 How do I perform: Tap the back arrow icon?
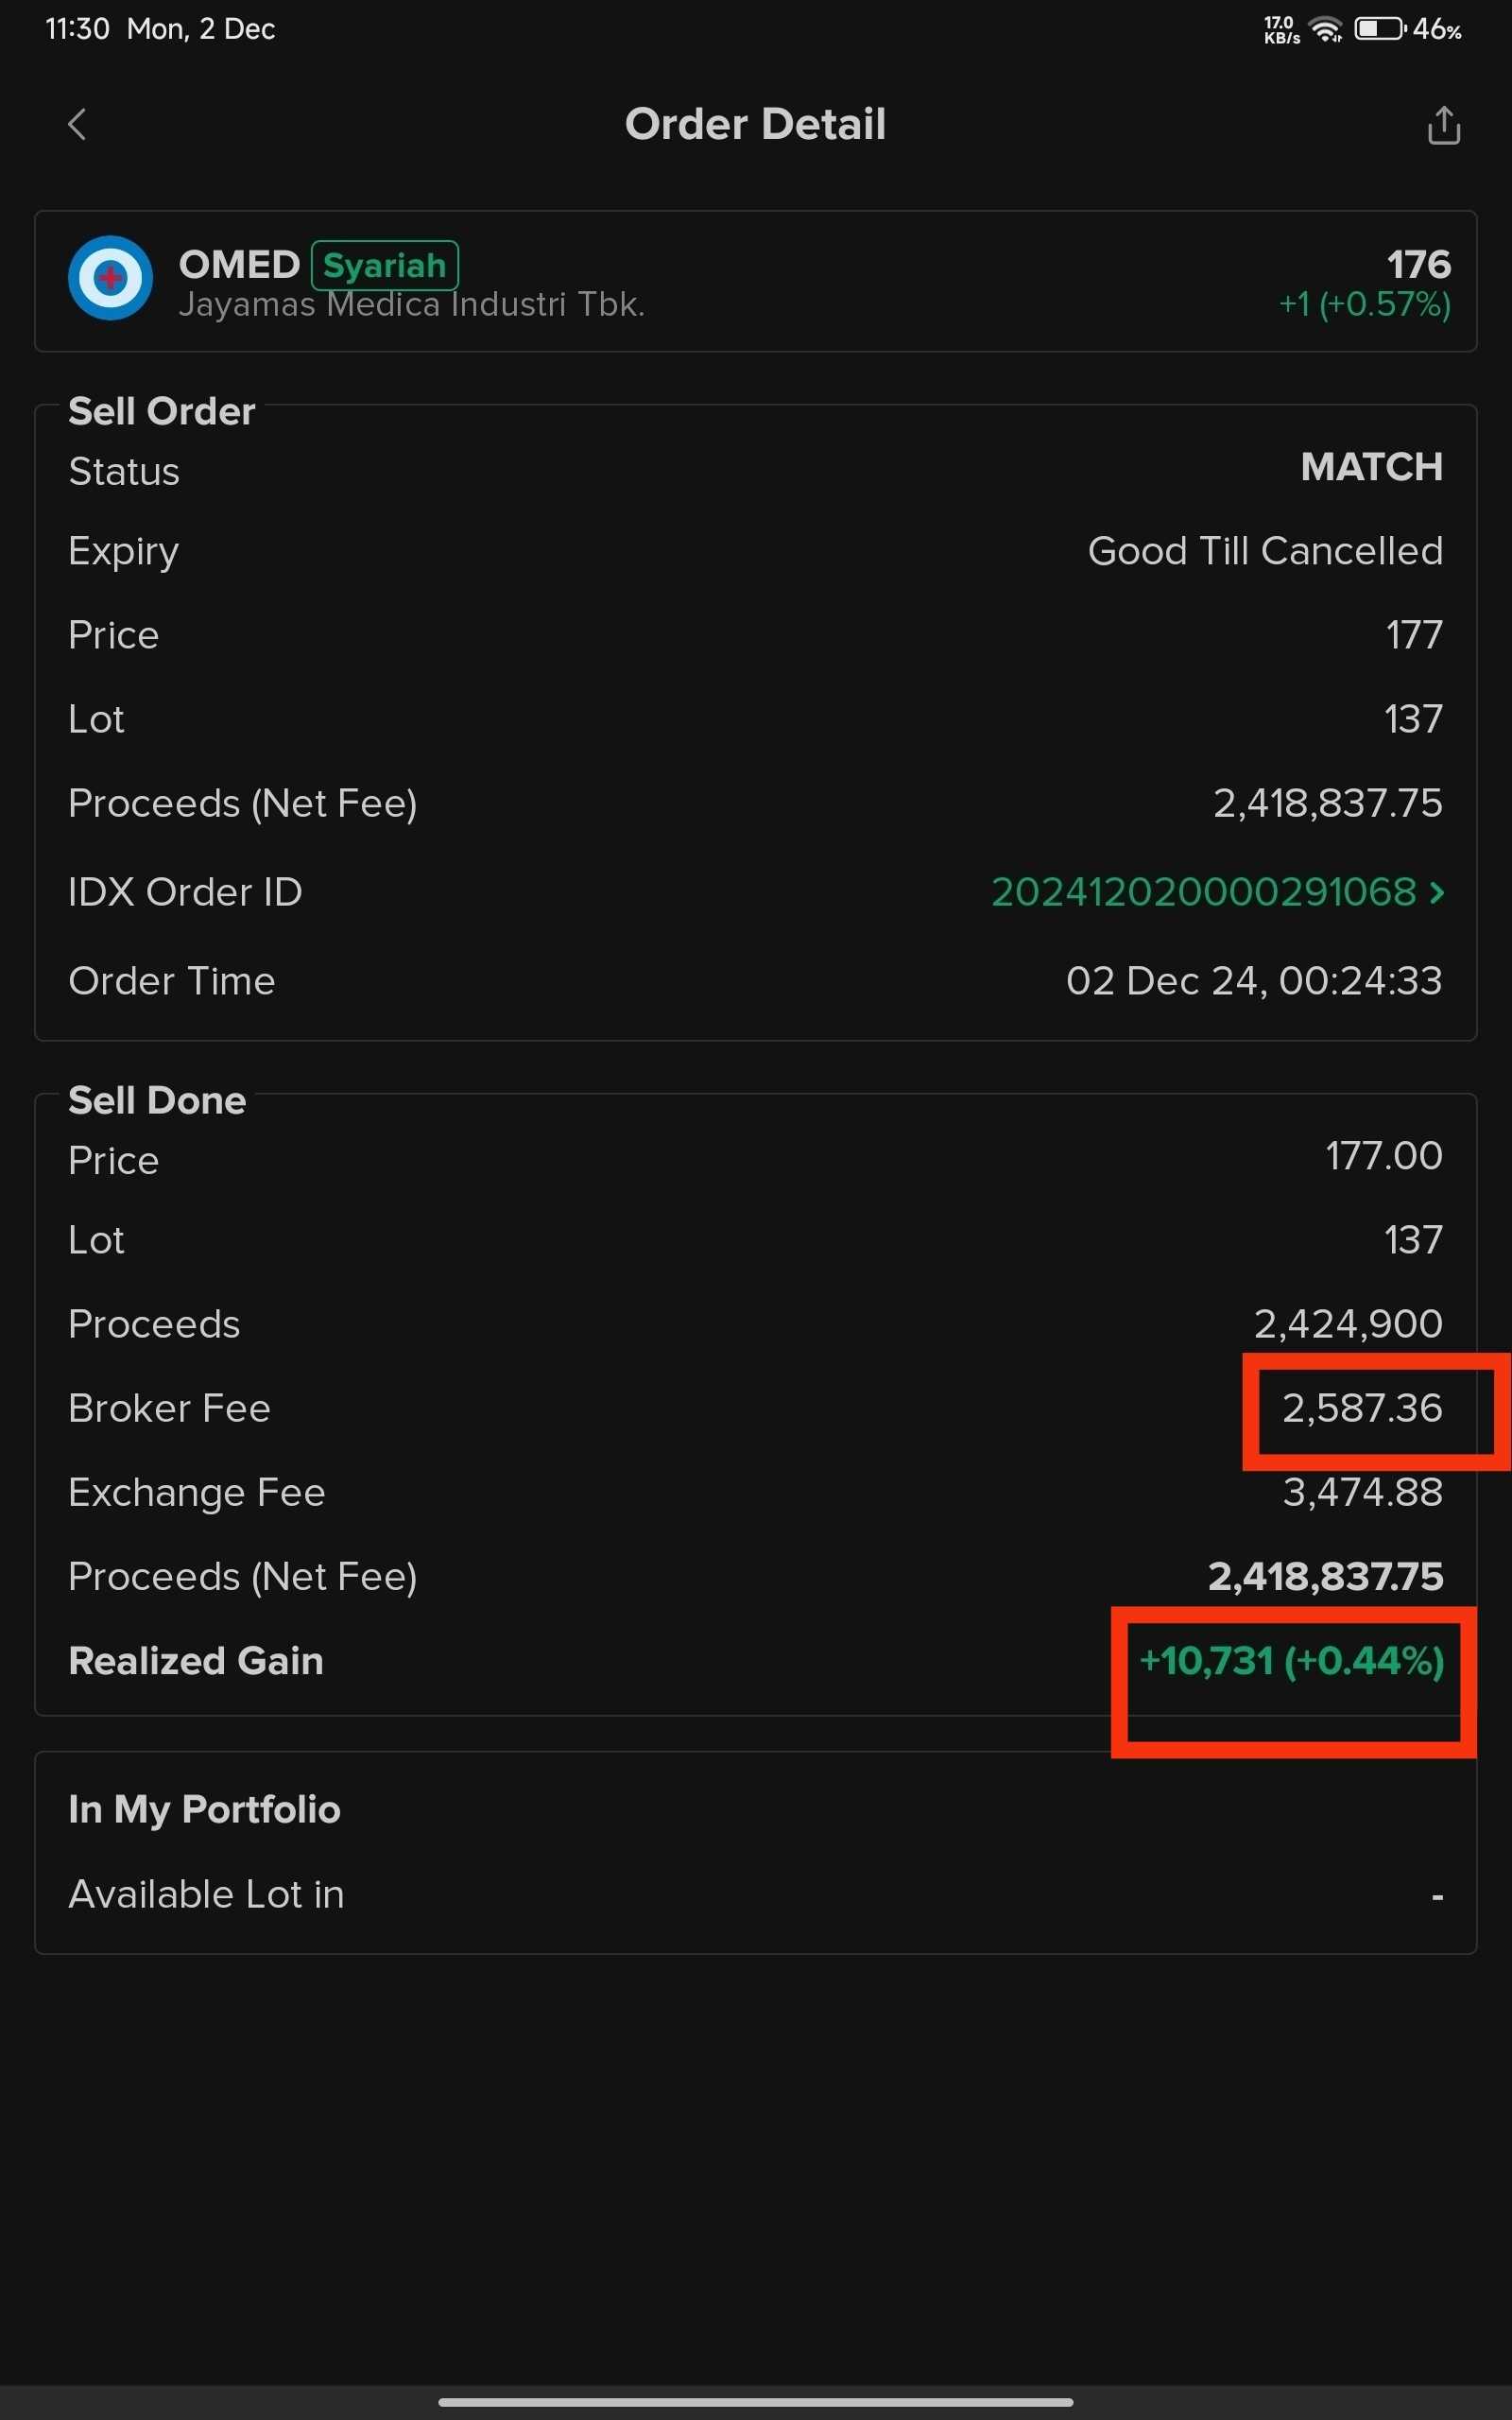coord(77,125)
